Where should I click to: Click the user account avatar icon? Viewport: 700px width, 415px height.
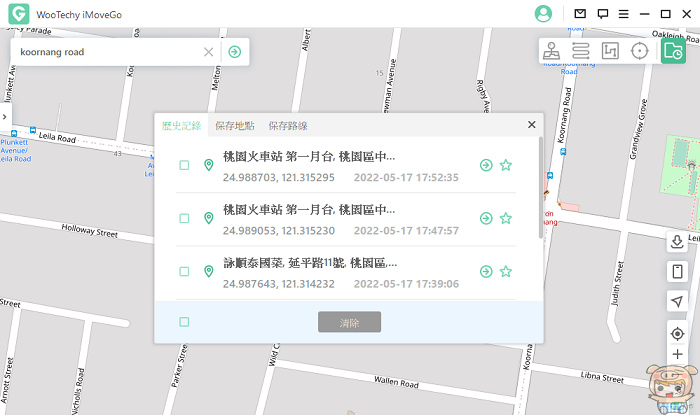tap(543, 14)
